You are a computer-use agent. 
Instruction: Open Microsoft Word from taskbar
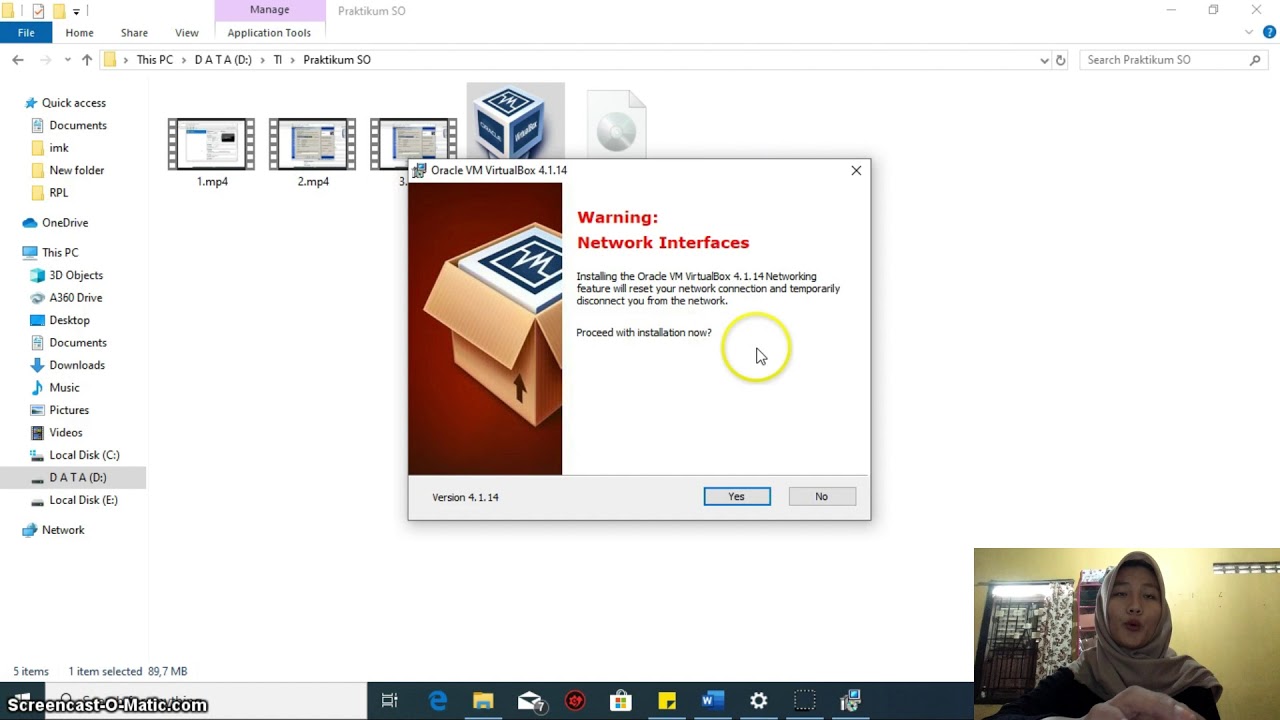pos(712,701)
